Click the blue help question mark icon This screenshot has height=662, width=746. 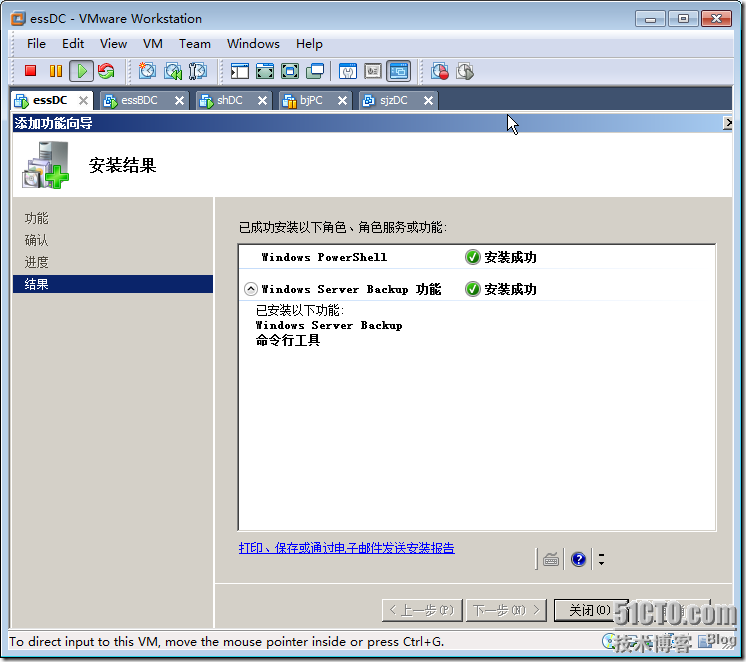click(x=579, y=559)
